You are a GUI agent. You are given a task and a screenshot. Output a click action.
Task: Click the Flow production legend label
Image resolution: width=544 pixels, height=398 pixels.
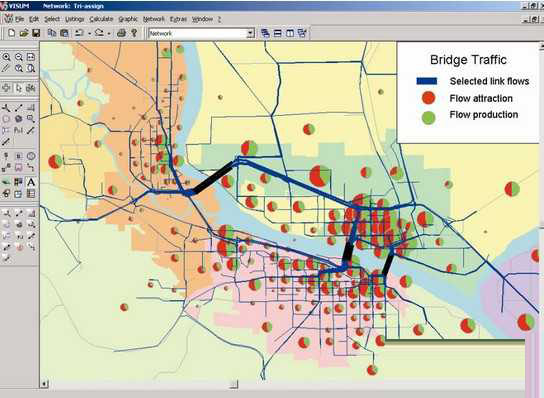point(484,115)
